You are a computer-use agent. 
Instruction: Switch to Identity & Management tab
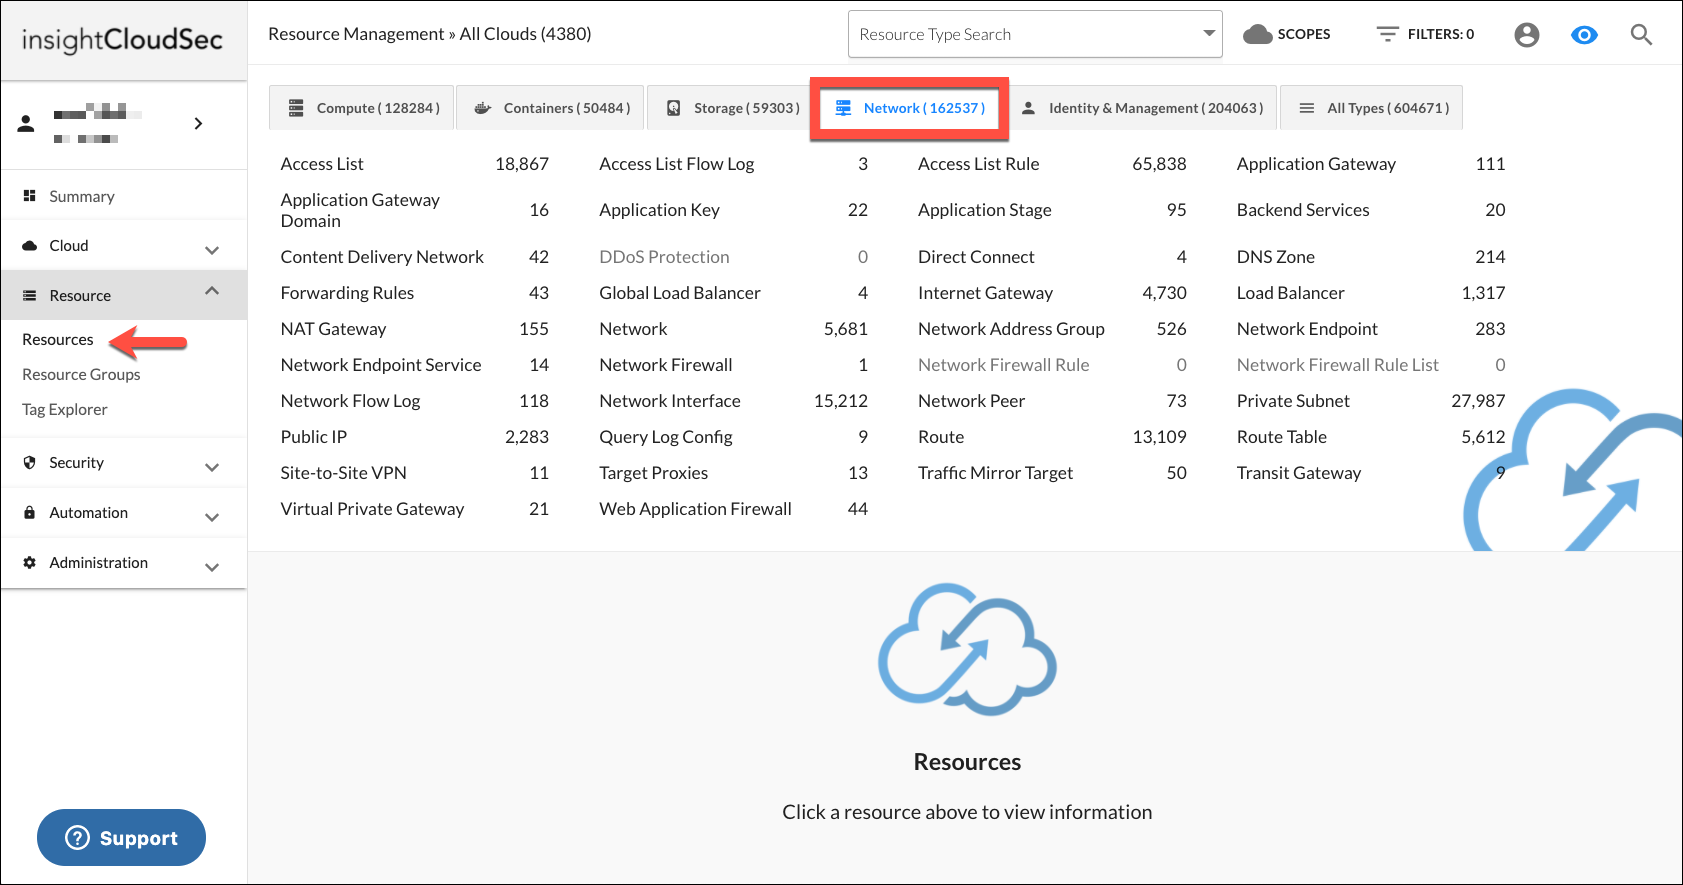click(1141, 108)
